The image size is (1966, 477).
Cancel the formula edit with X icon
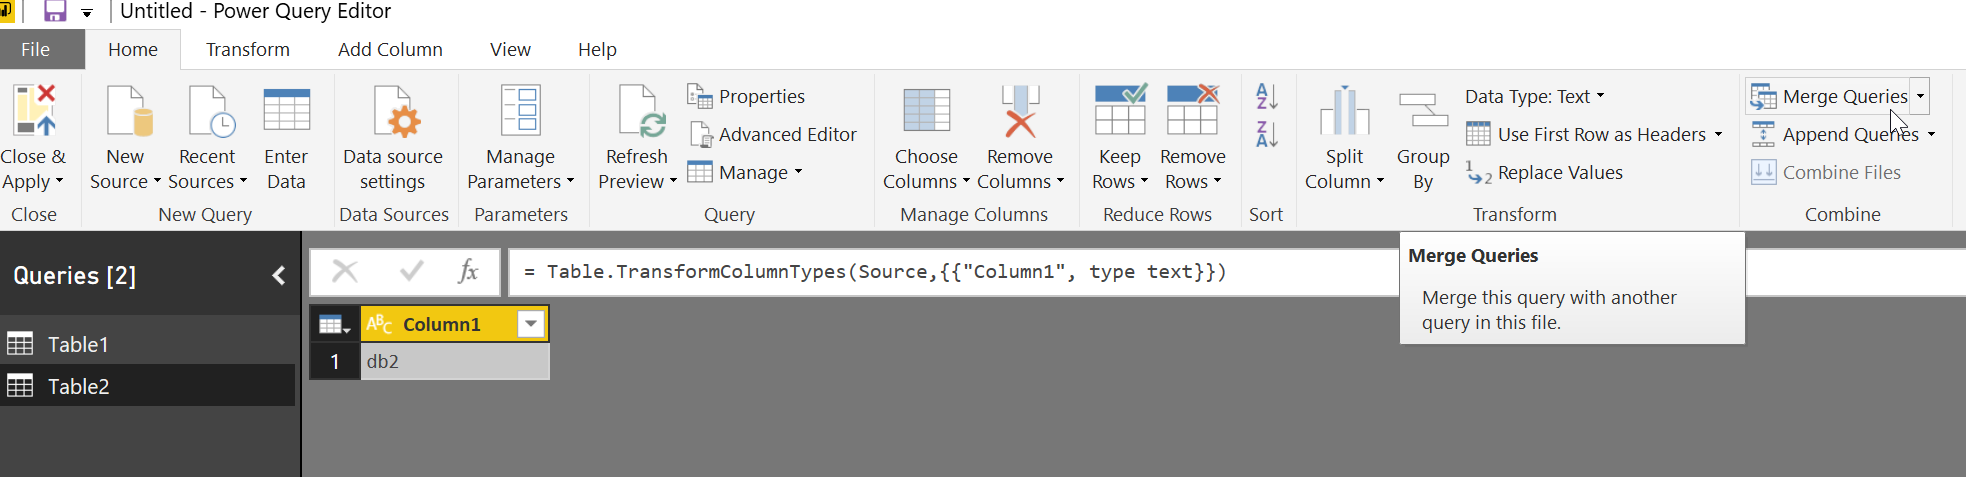[345, 271]
